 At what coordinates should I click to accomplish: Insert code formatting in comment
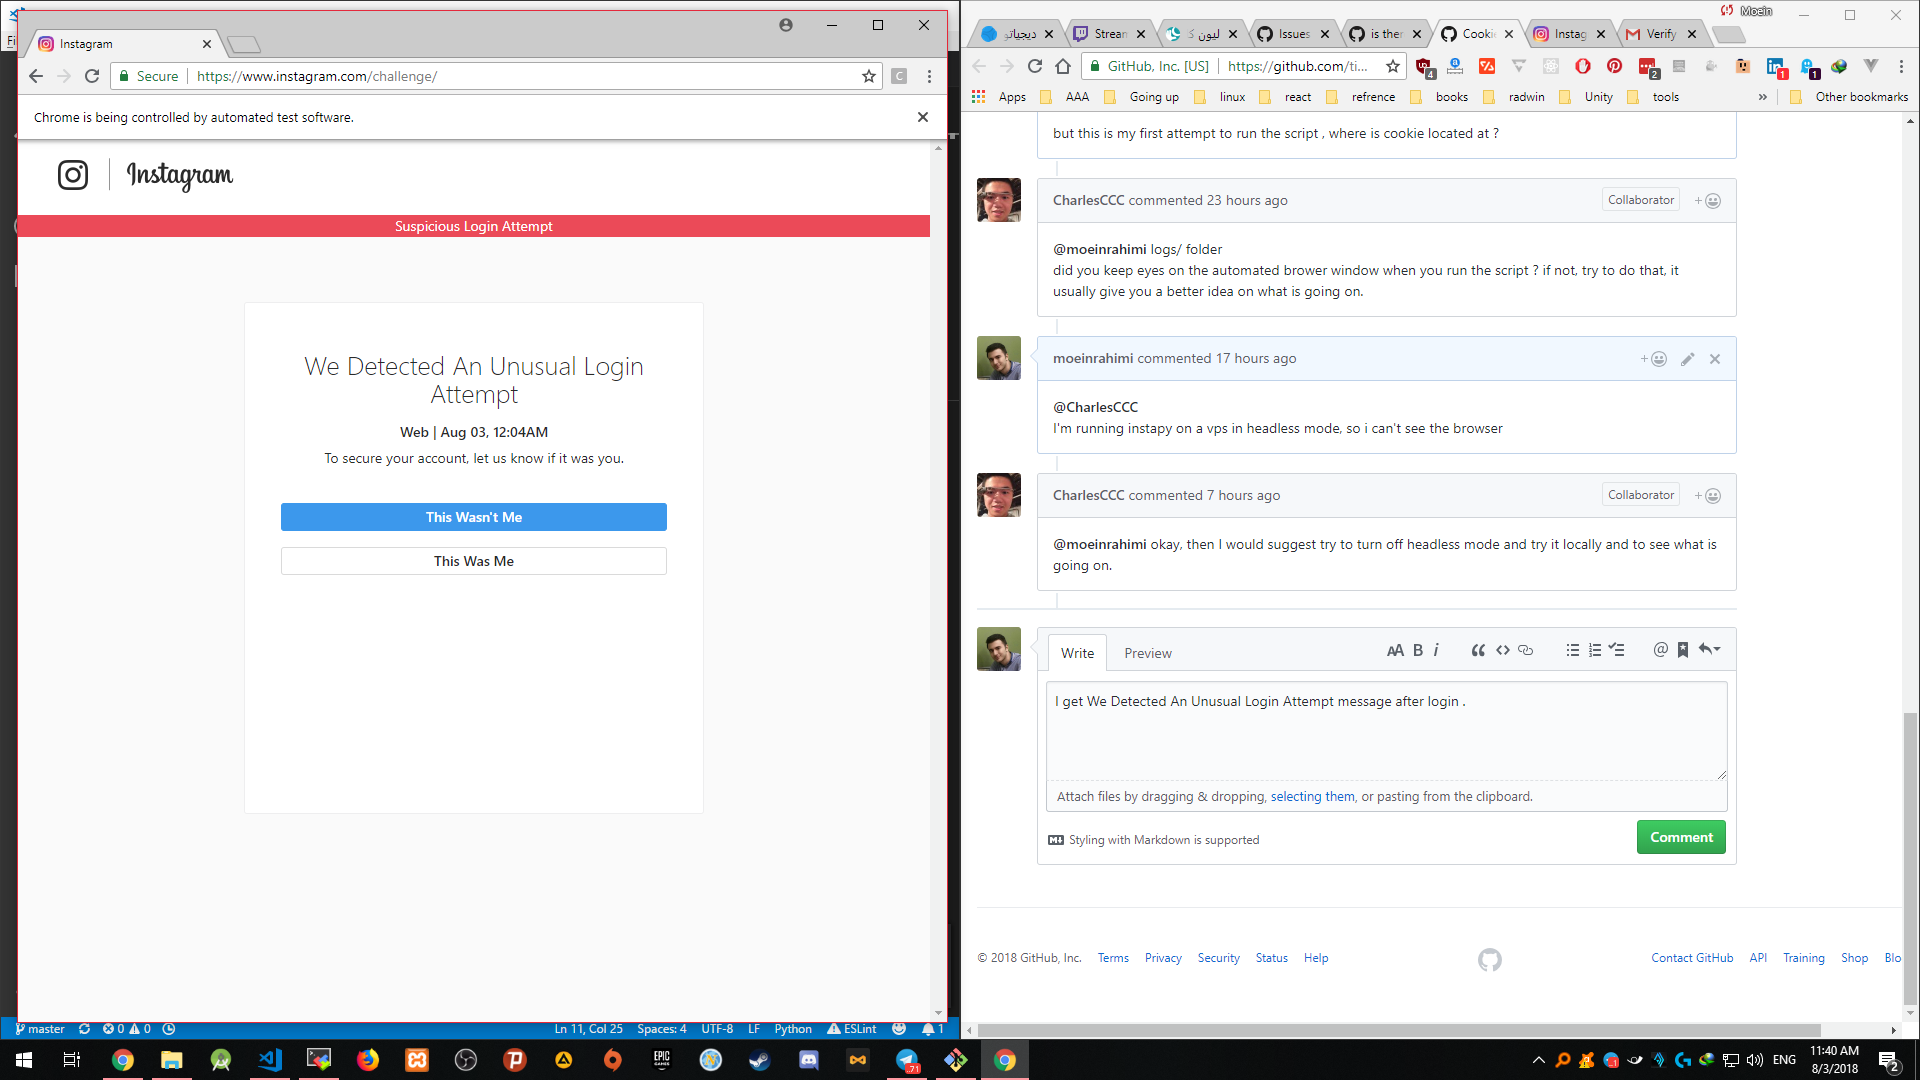[1502, 650]
